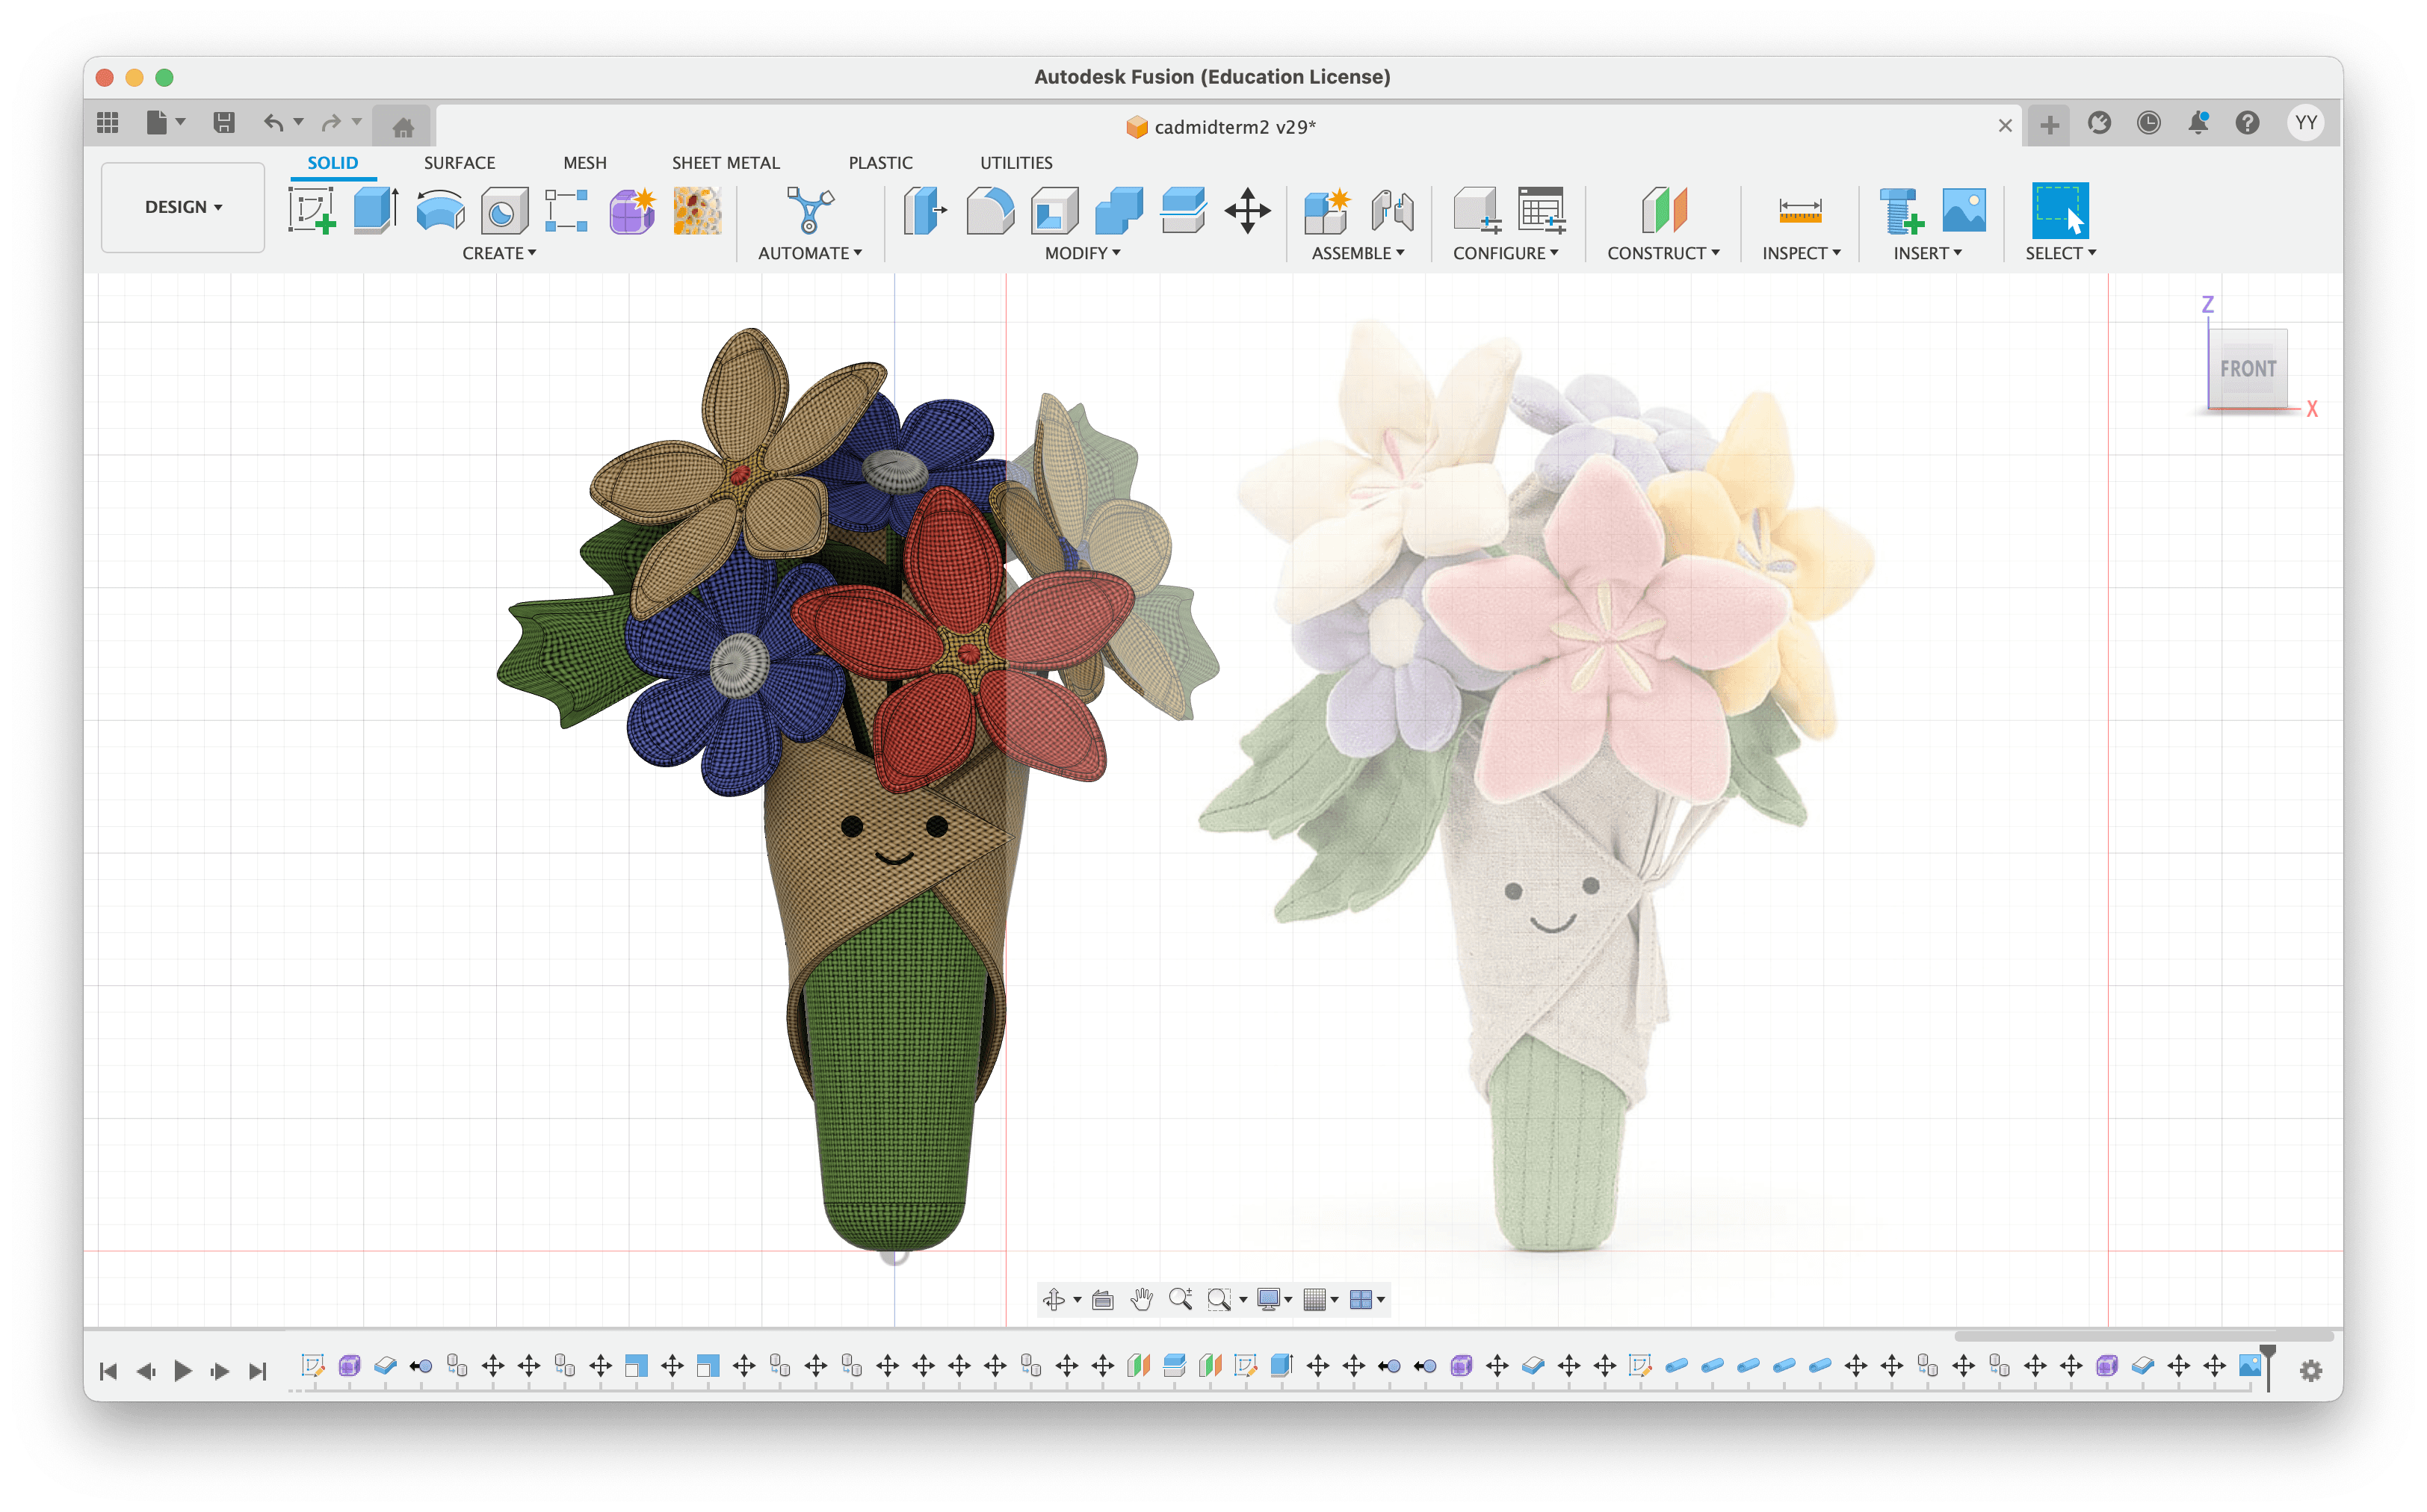Select the Fillet tool

tap(990, 211)
